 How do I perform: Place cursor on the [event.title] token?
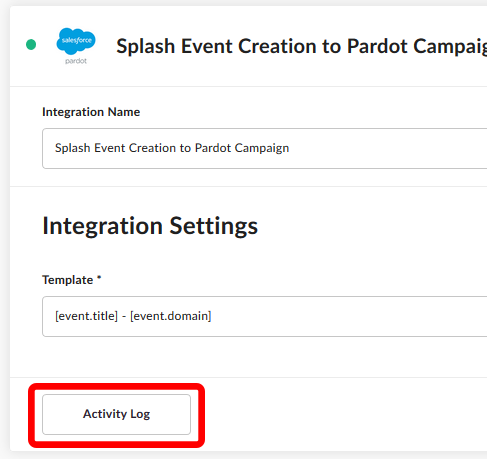click(x=86, y=316)
